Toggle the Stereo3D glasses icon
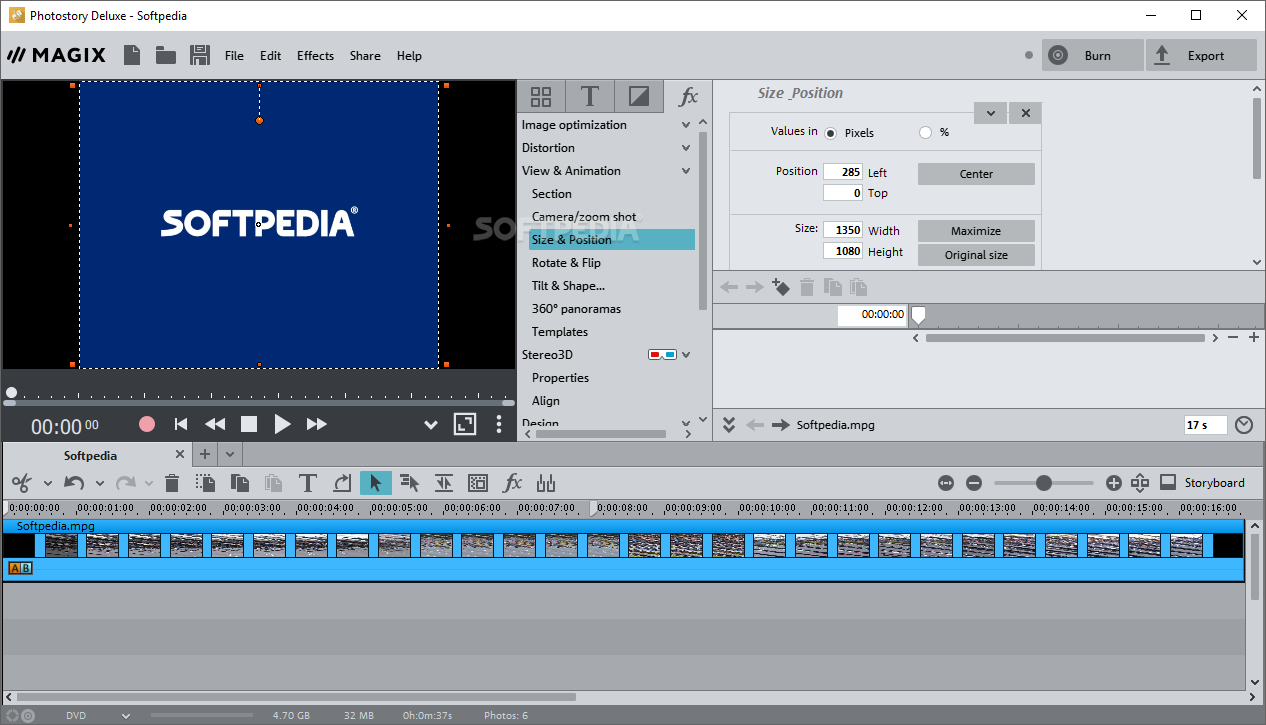 [662, 355]
